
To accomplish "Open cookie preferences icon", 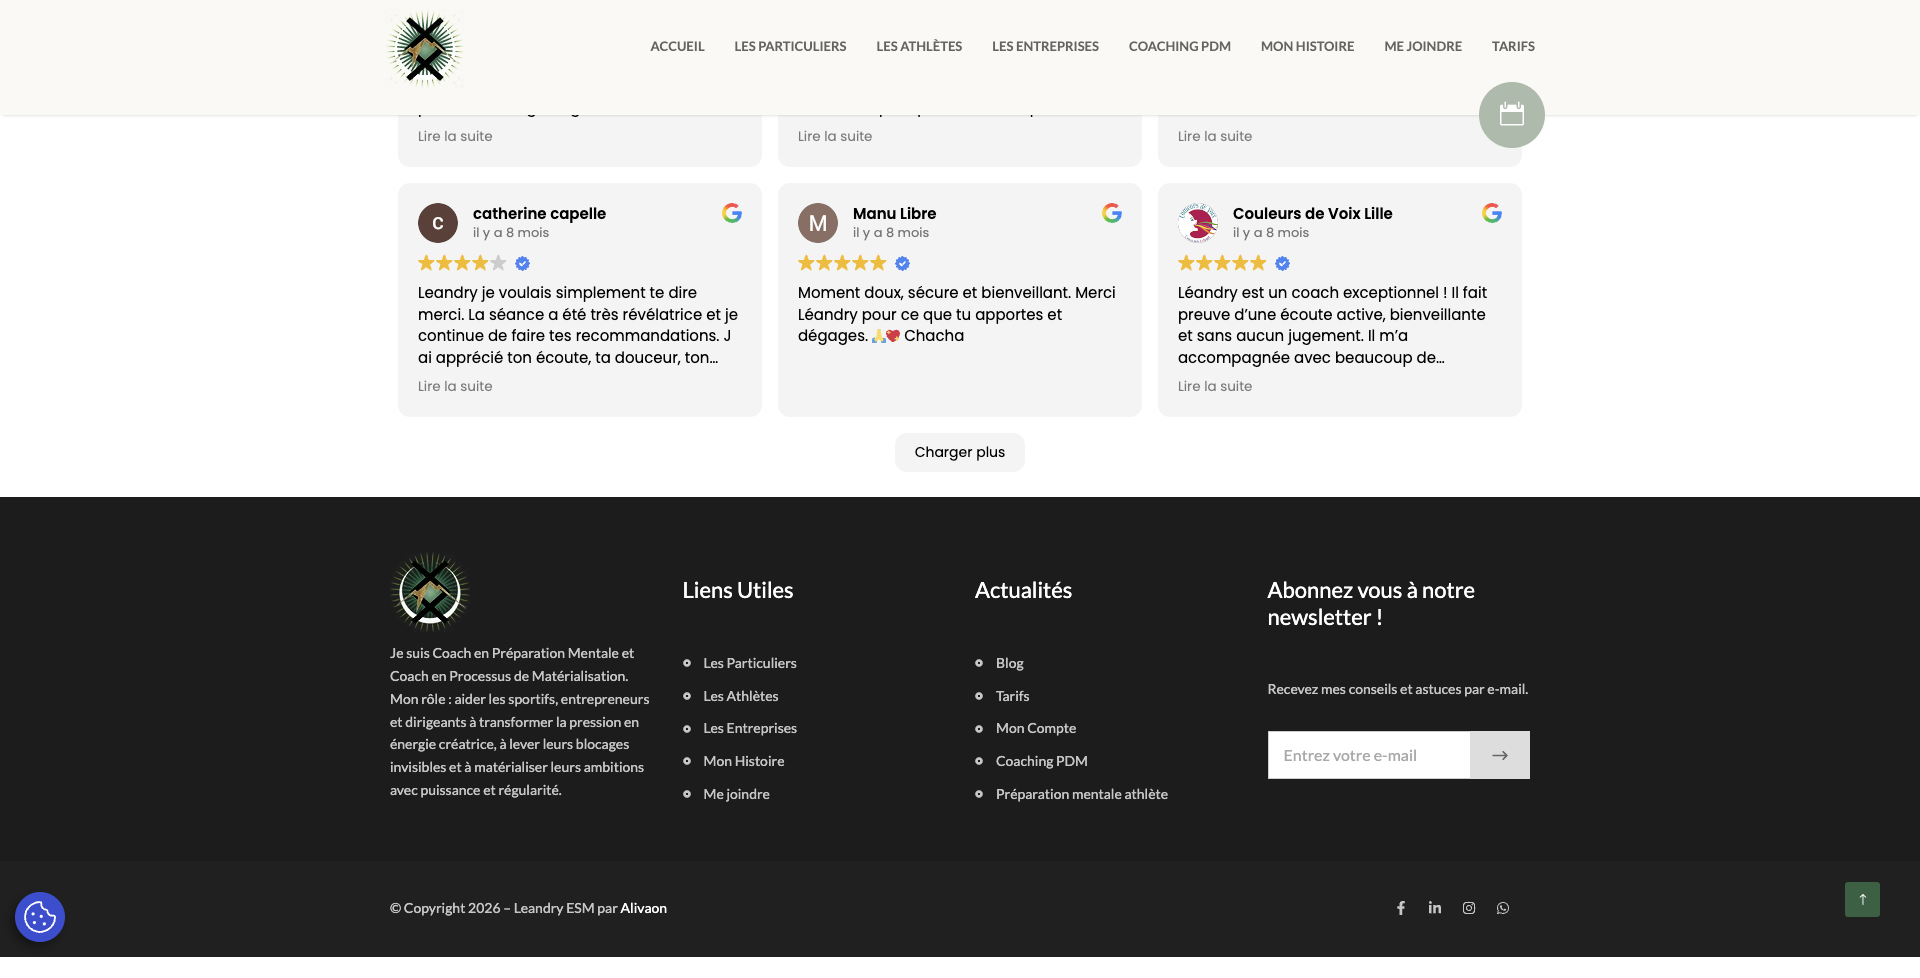I will pyautogui.click(x=40, y=917).
